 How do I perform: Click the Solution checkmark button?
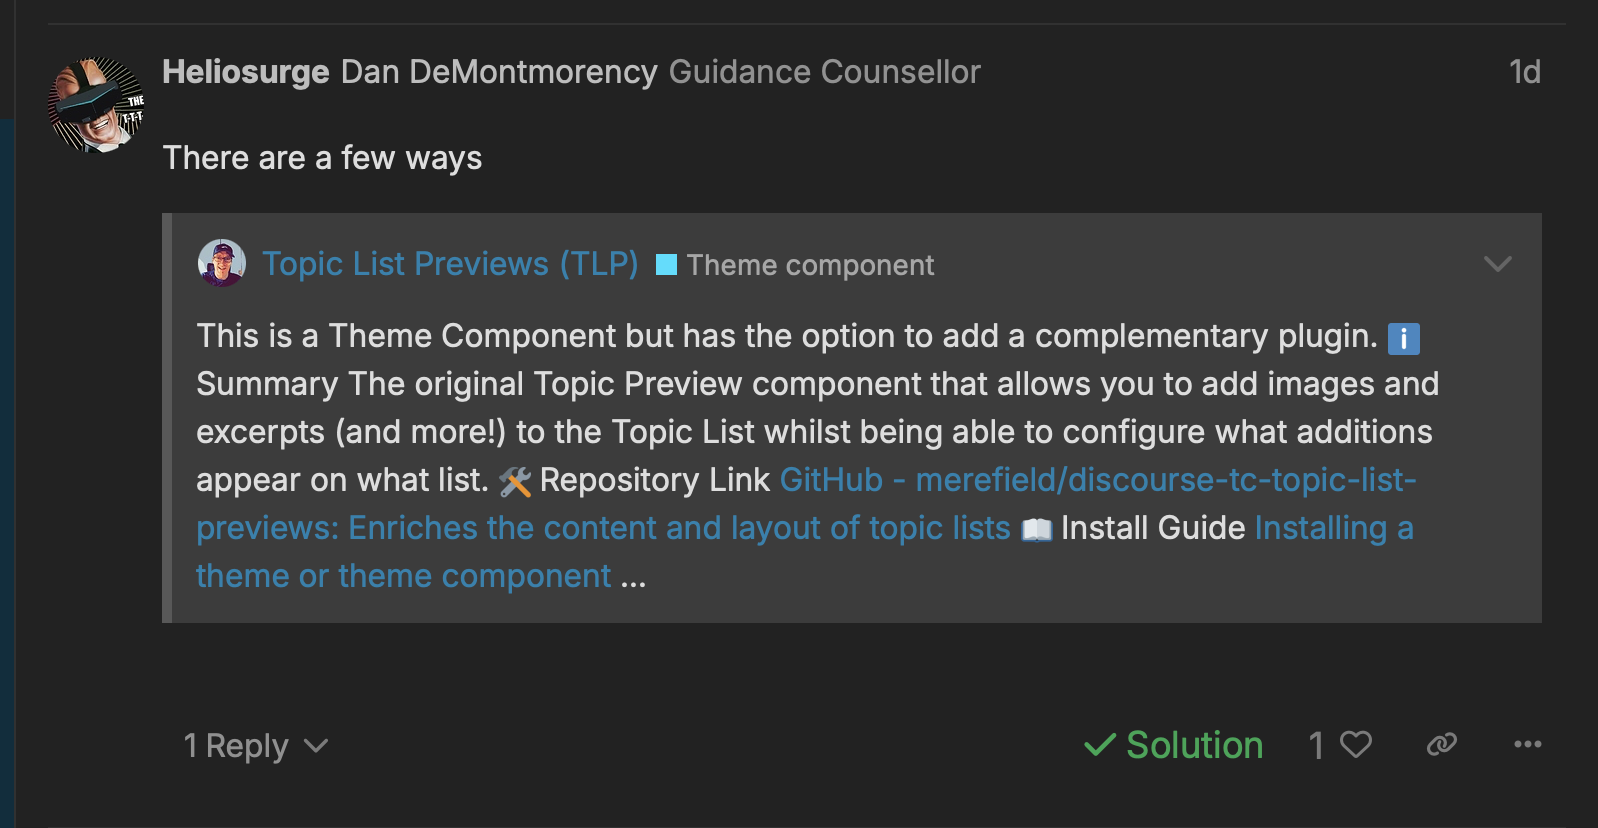1174,745
